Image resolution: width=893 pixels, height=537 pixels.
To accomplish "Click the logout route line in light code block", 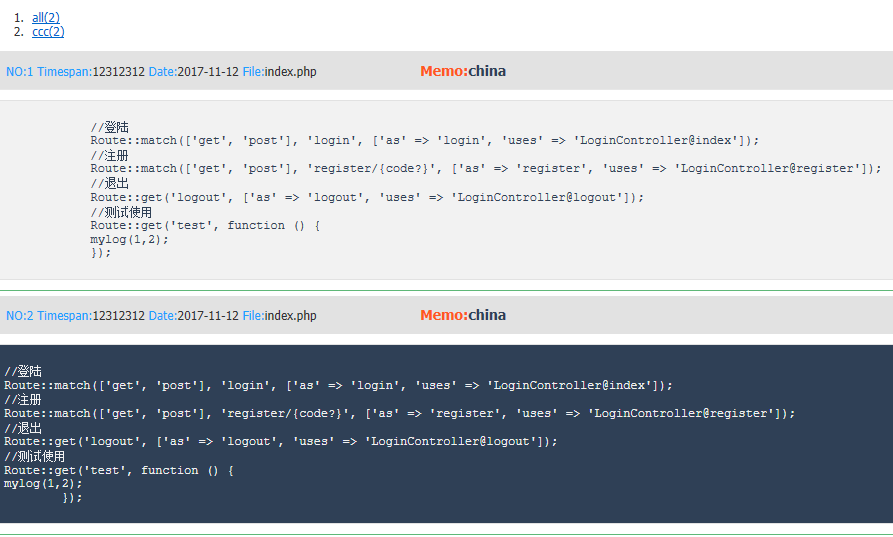I will click(x=367, y=197).
